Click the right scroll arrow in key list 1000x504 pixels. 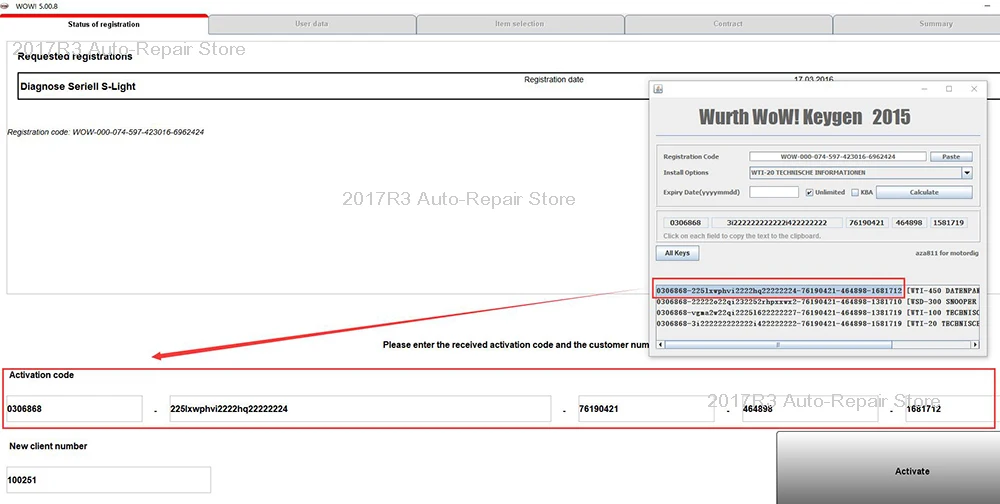(975, 345)
